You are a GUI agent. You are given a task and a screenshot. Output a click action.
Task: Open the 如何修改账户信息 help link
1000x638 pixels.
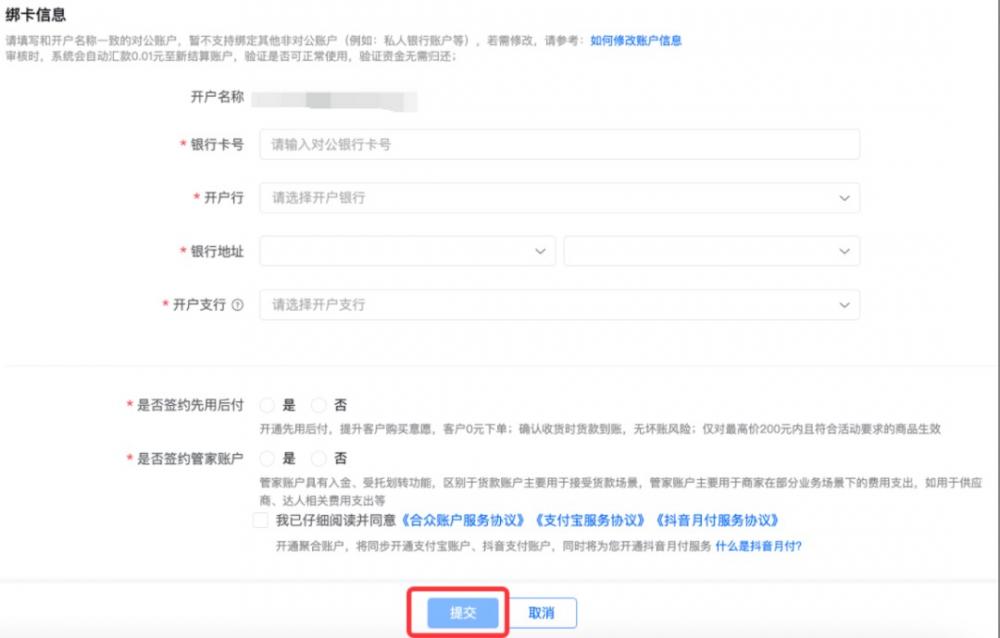click(635, 41)
